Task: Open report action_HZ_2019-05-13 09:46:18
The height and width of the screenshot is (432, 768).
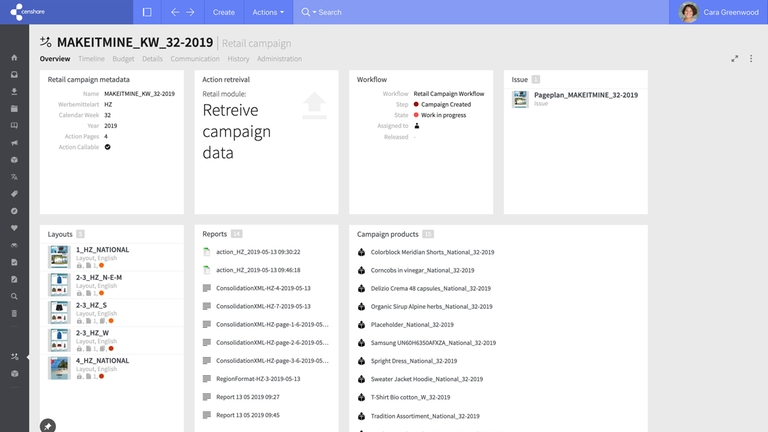Action: tap(258, 270)
